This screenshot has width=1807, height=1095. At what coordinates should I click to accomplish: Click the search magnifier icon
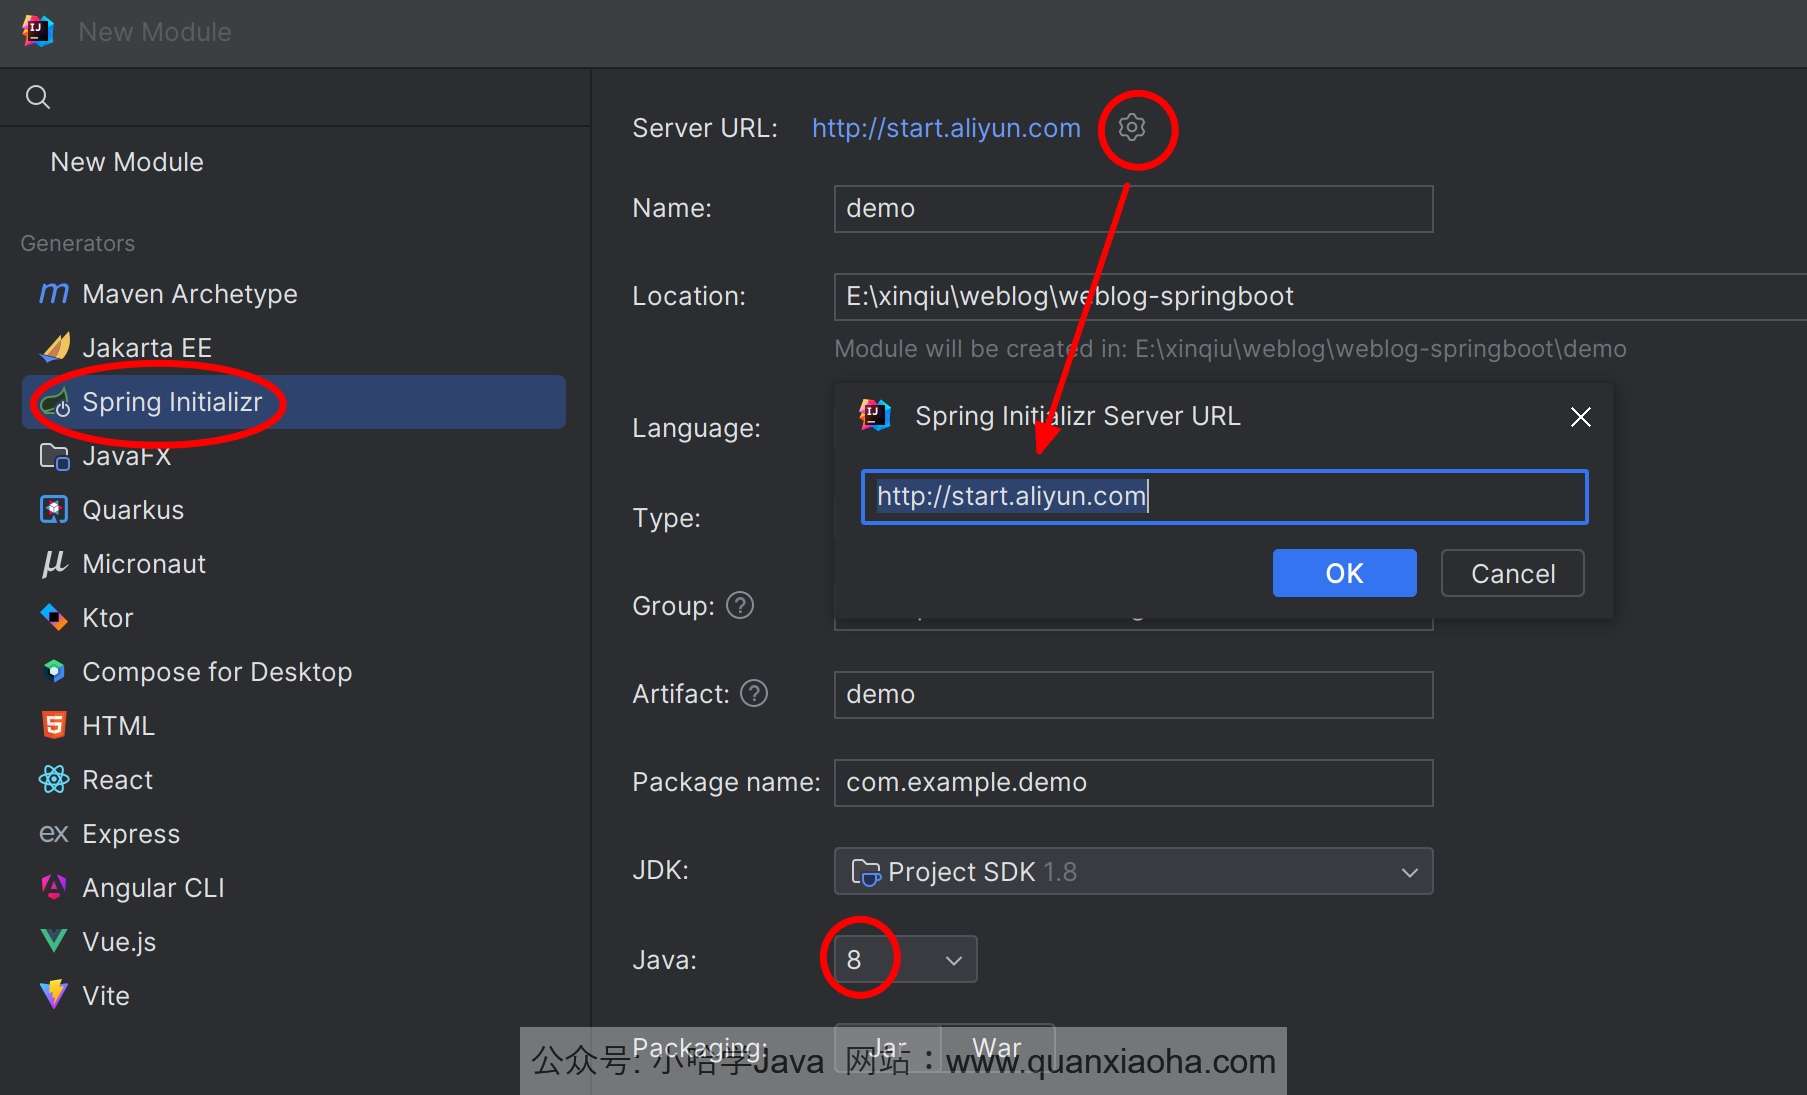click(x=38, y=97)
